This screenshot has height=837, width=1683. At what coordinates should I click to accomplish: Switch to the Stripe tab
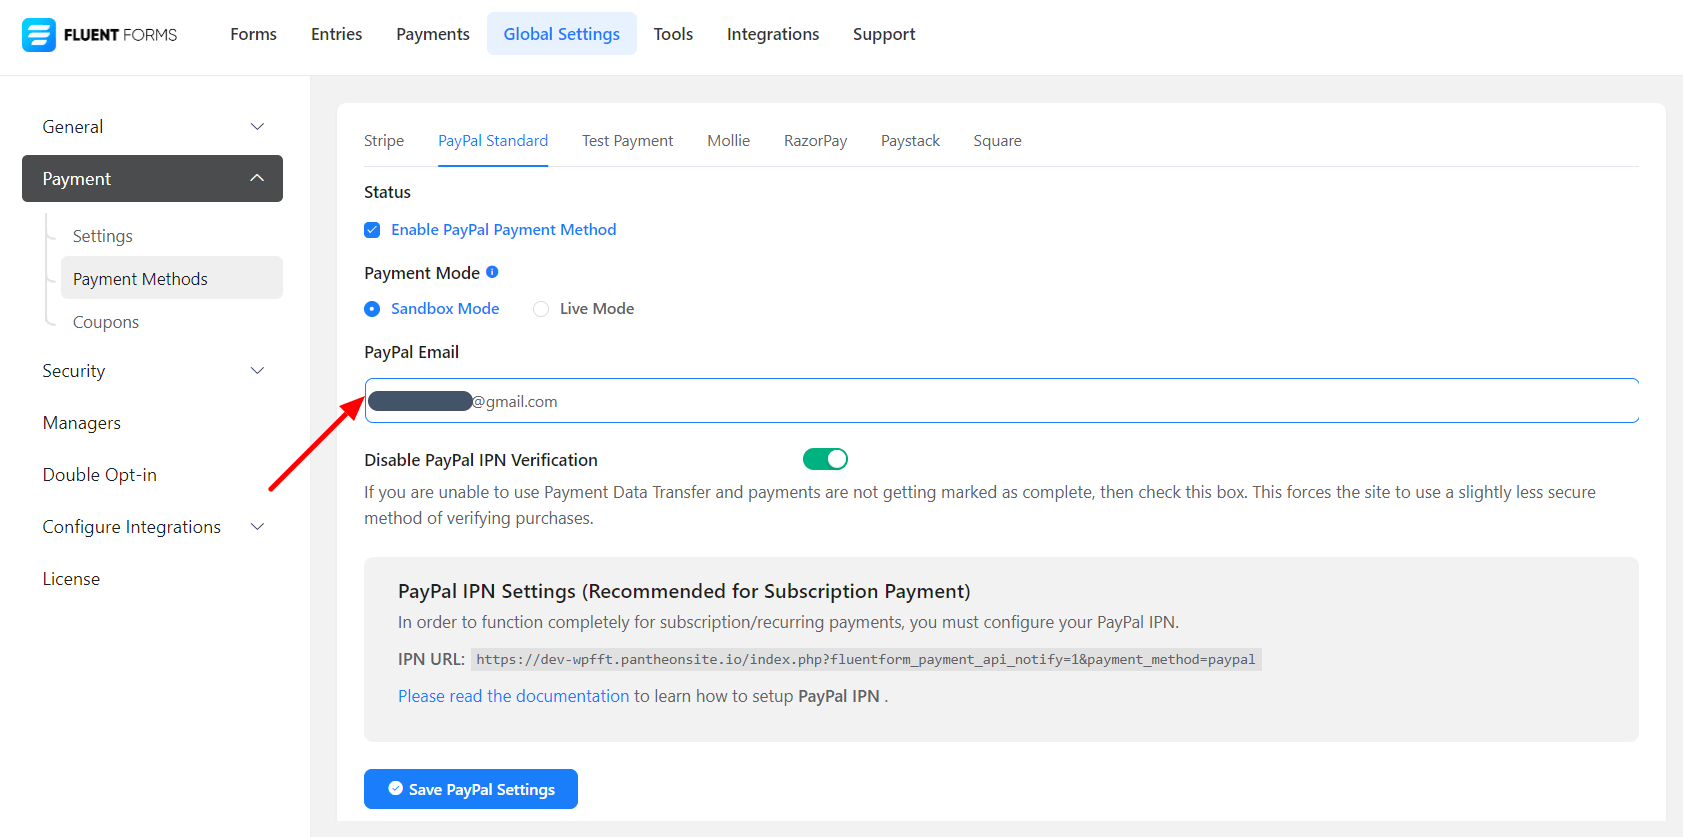coord(384,141)
